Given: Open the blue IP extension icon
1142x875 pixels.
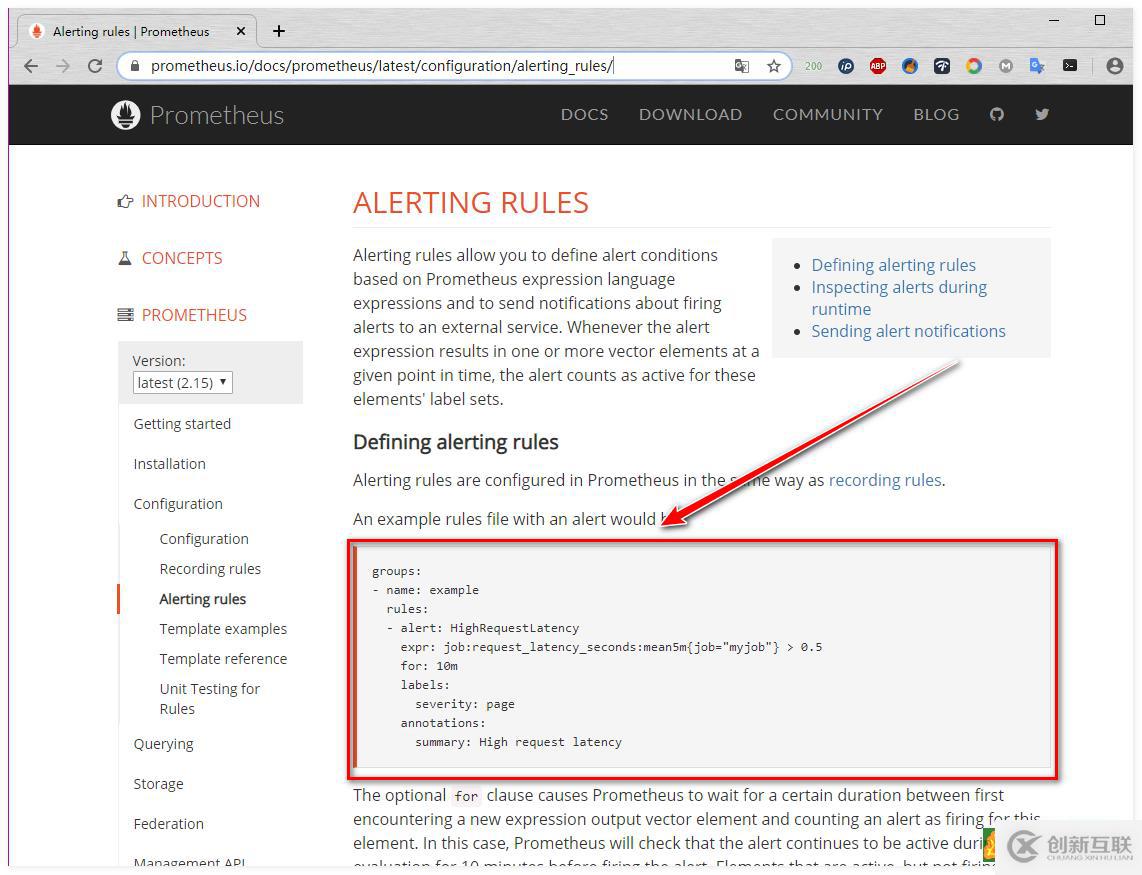Looking at the screenshot, I should 846,66.
